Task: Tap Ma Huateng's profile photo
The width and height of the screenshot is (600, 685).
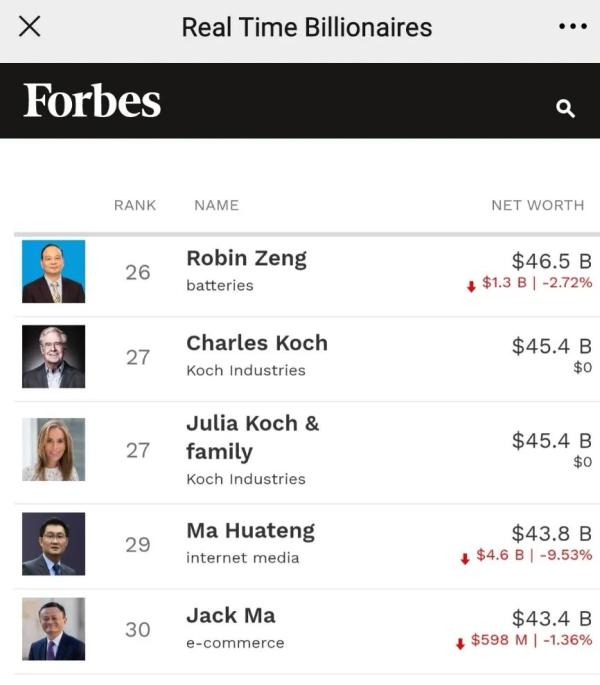Action: point(54,544)
